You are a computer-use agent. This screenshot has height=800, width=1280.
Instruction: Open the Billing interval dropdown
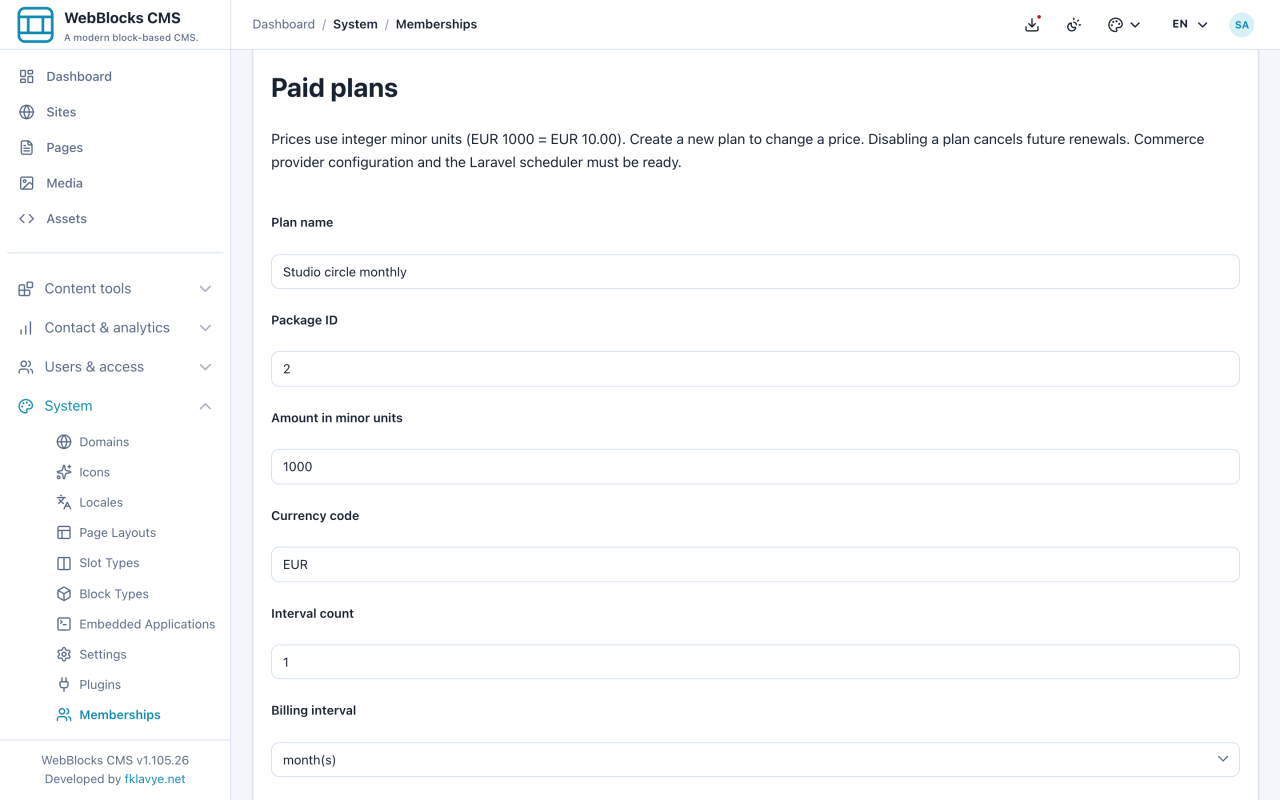coord(755,759)
